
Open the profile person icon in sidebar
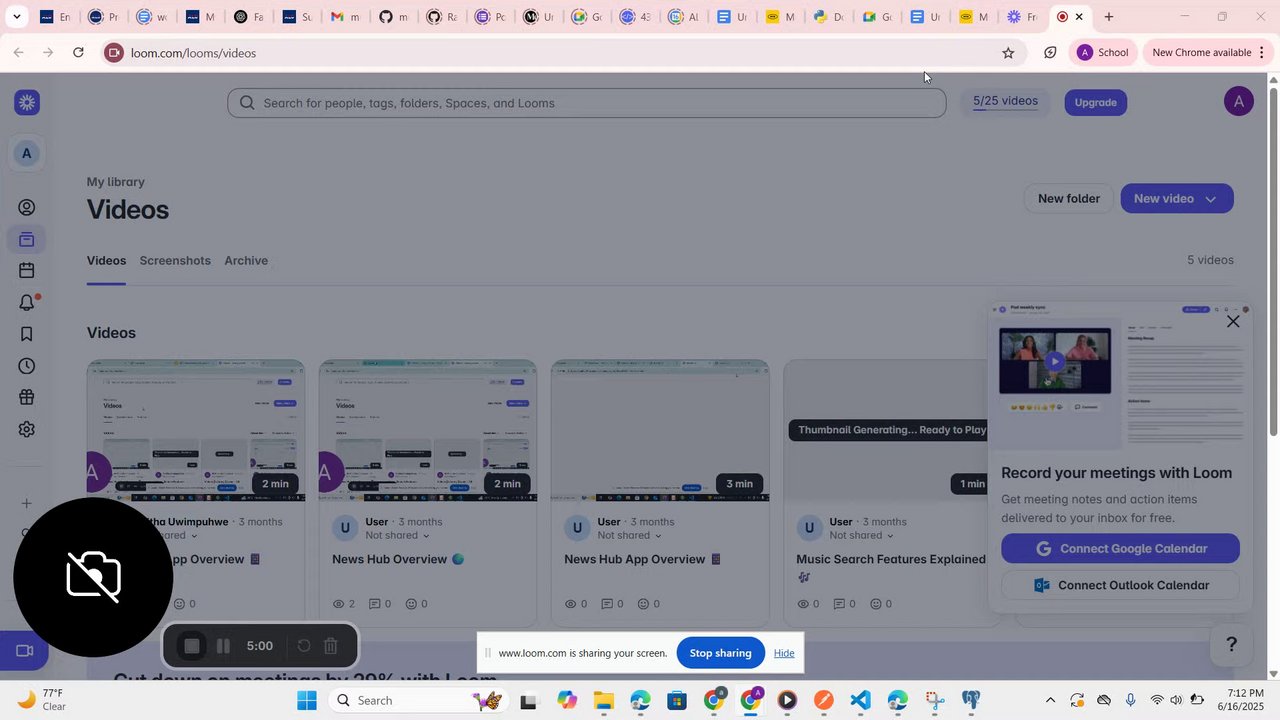coord(27,208)
